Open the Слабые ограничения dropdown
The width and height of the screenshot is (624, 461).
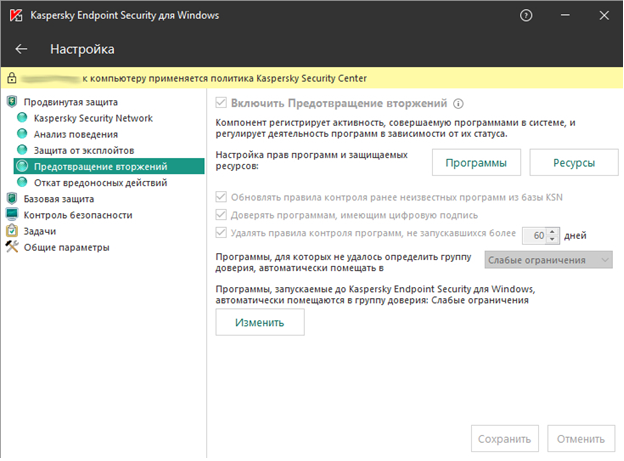pyautogui.click(x=548, y=260)
